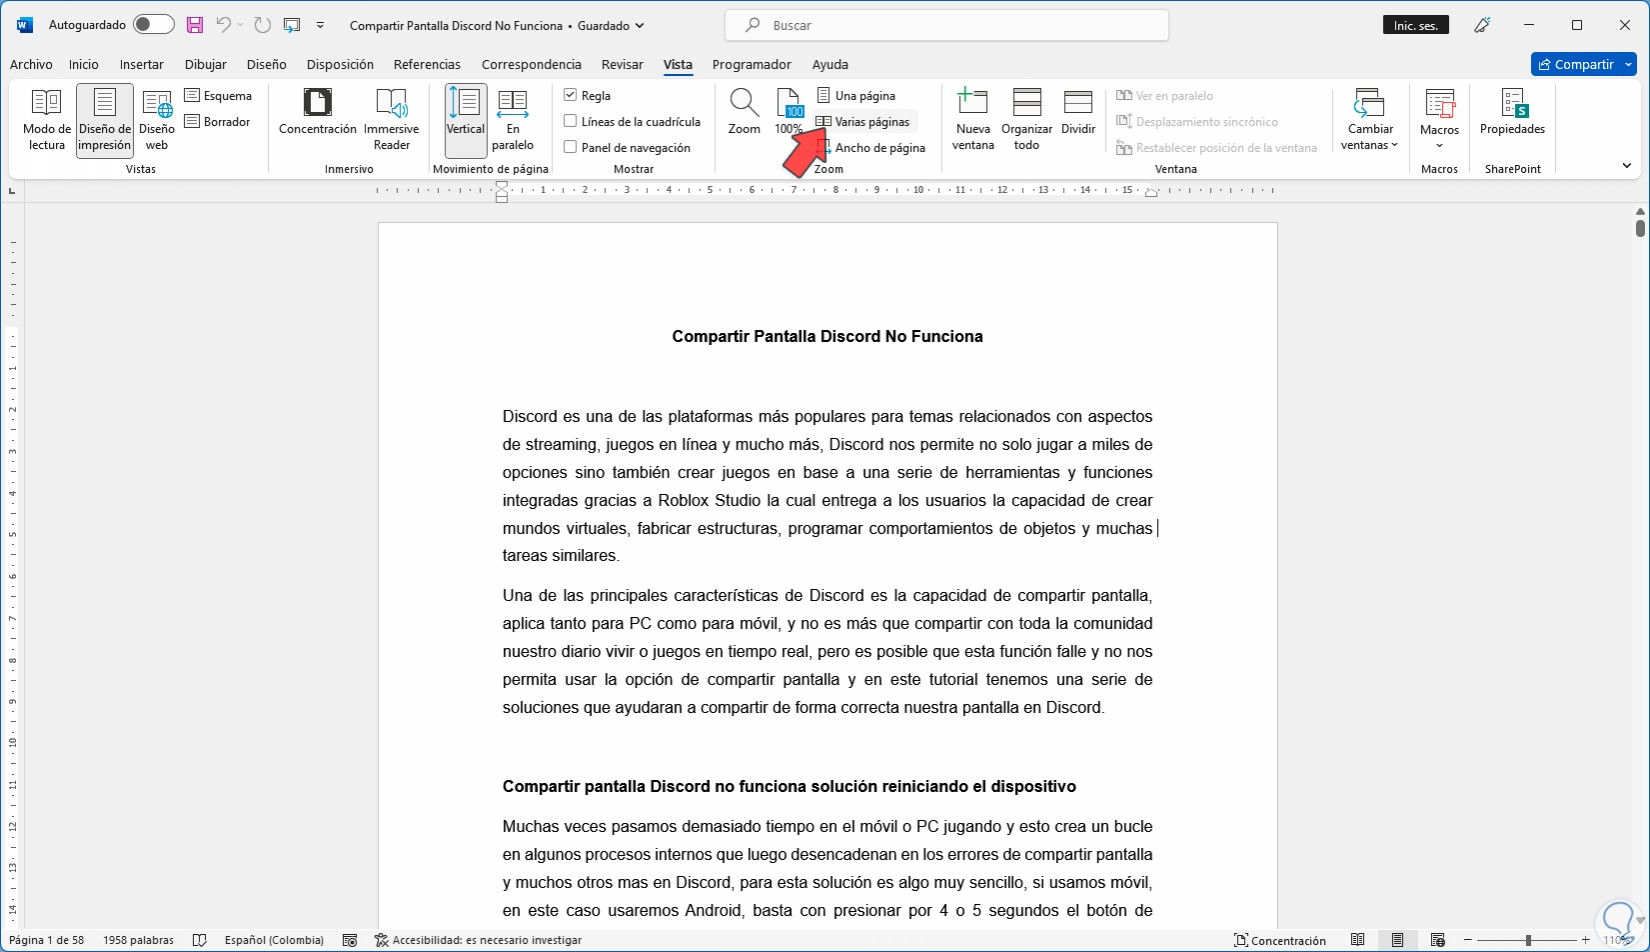
Task: Click the web layout icon in status bar
Action: [x=1438, y=940]
